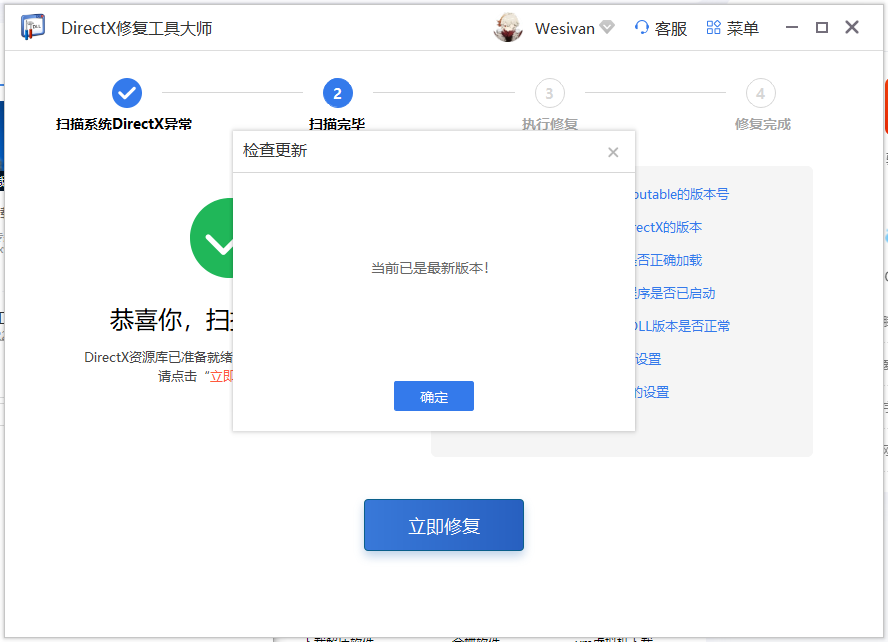Click the step 2 circle indicator
Viewport: 888px width, 642px height.
pyautogui.click(x=338, y=93)
